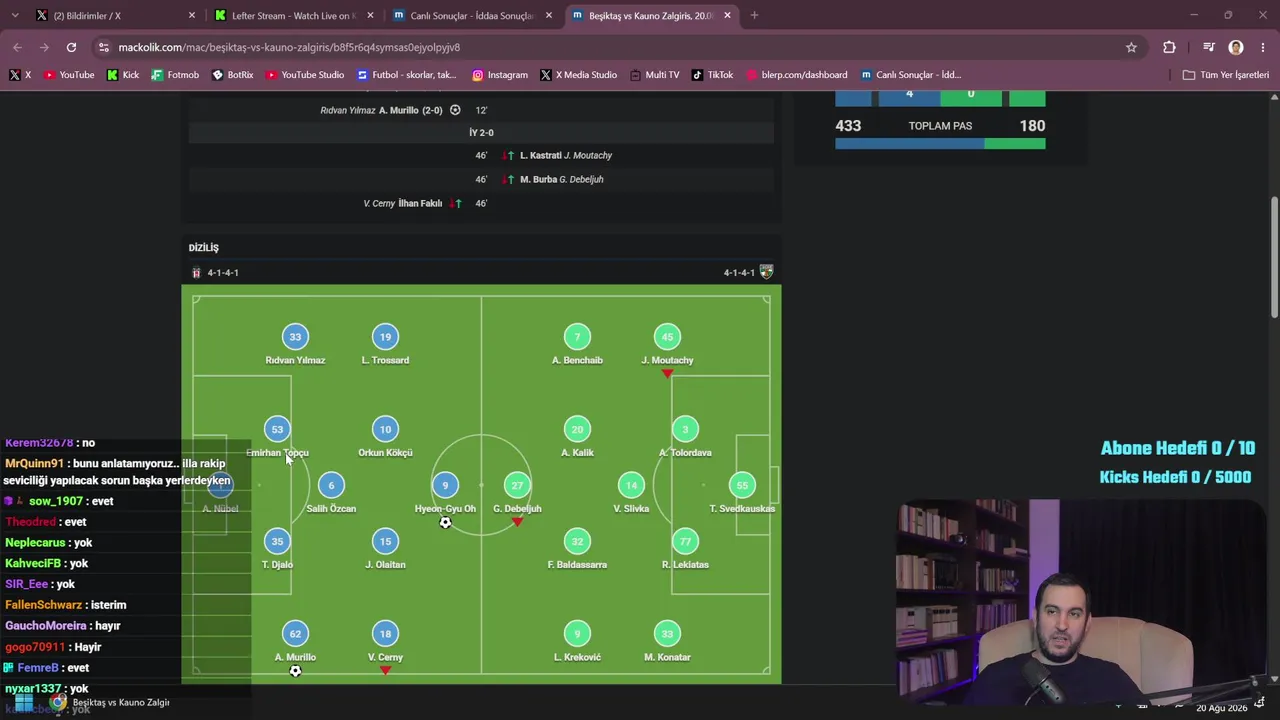Click Hyeon-Gyu Oh player number 9
Viewport: 1280px width, 720px height.
[445, 485]
